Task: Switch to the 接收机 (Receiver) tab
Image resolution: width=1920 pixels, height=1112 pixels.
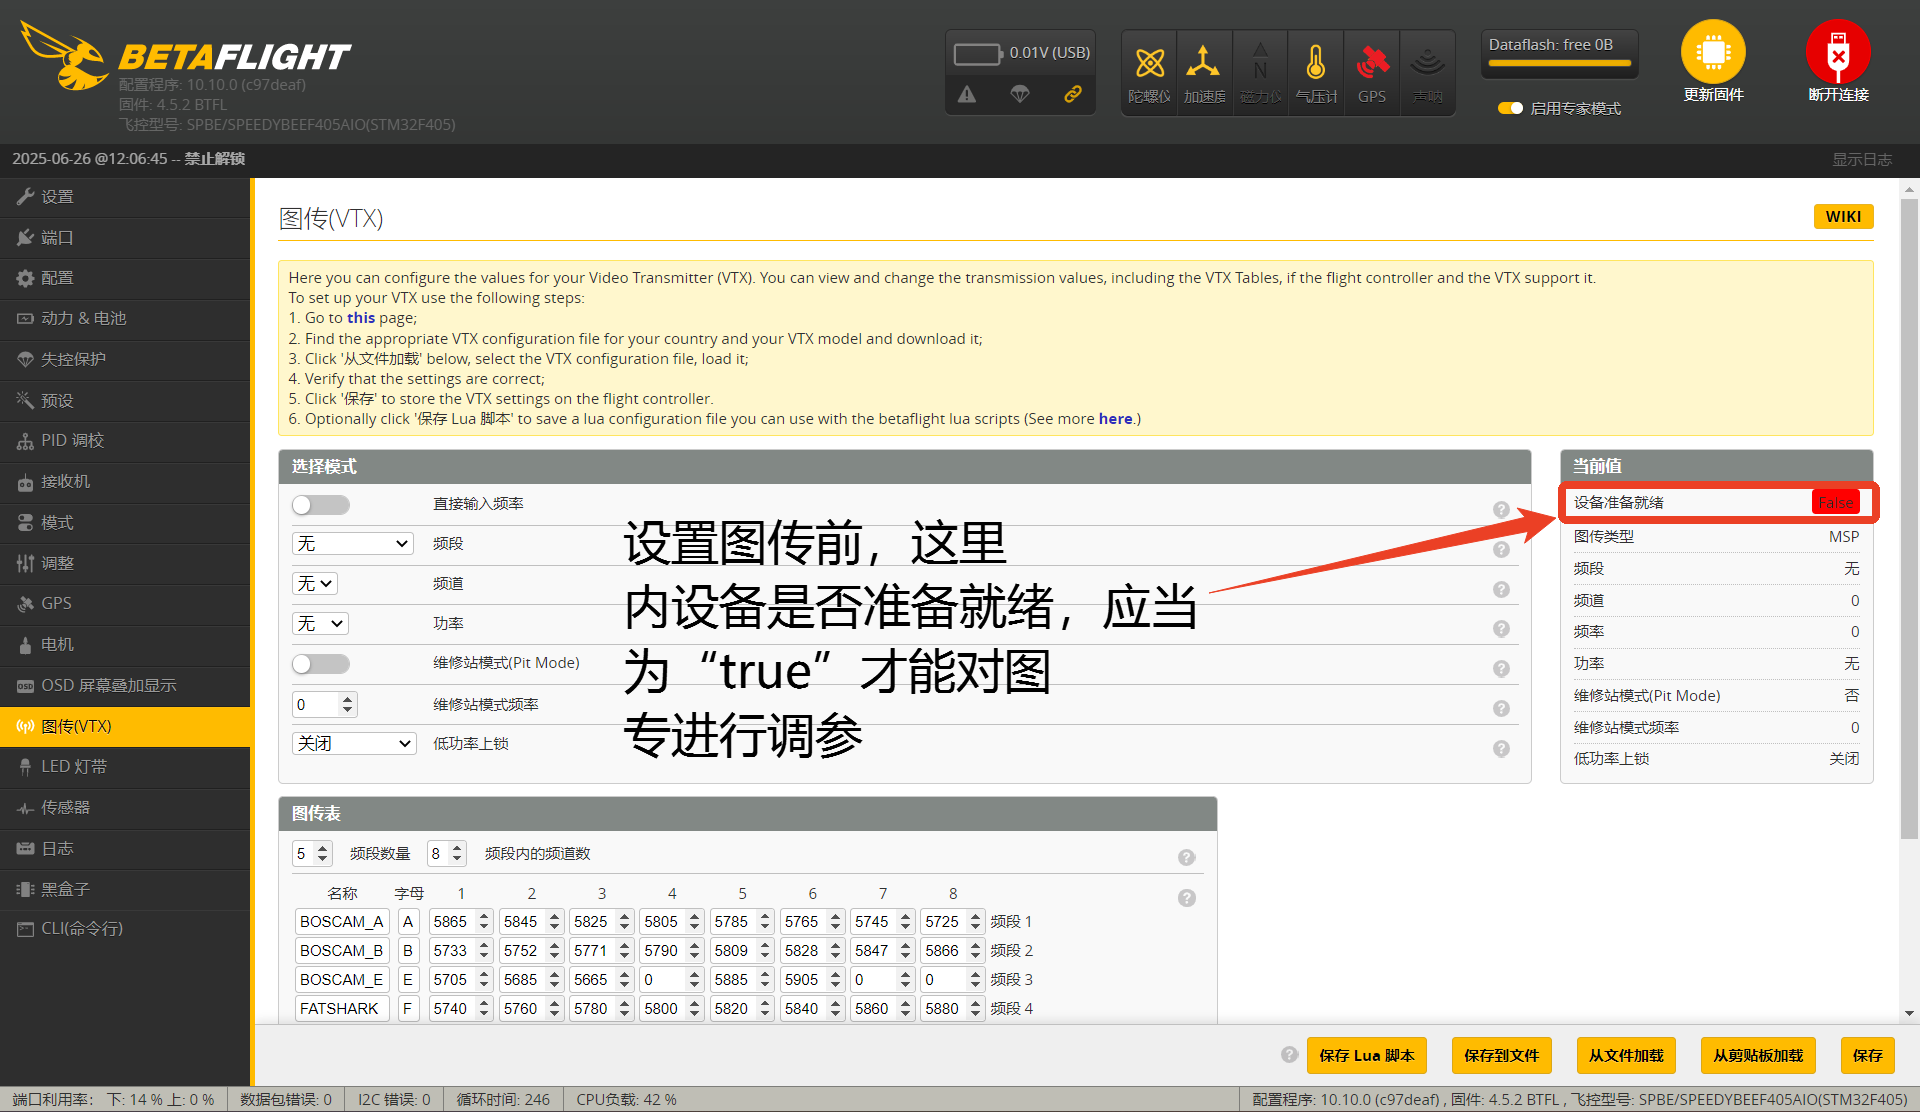Action: point(125,482)
